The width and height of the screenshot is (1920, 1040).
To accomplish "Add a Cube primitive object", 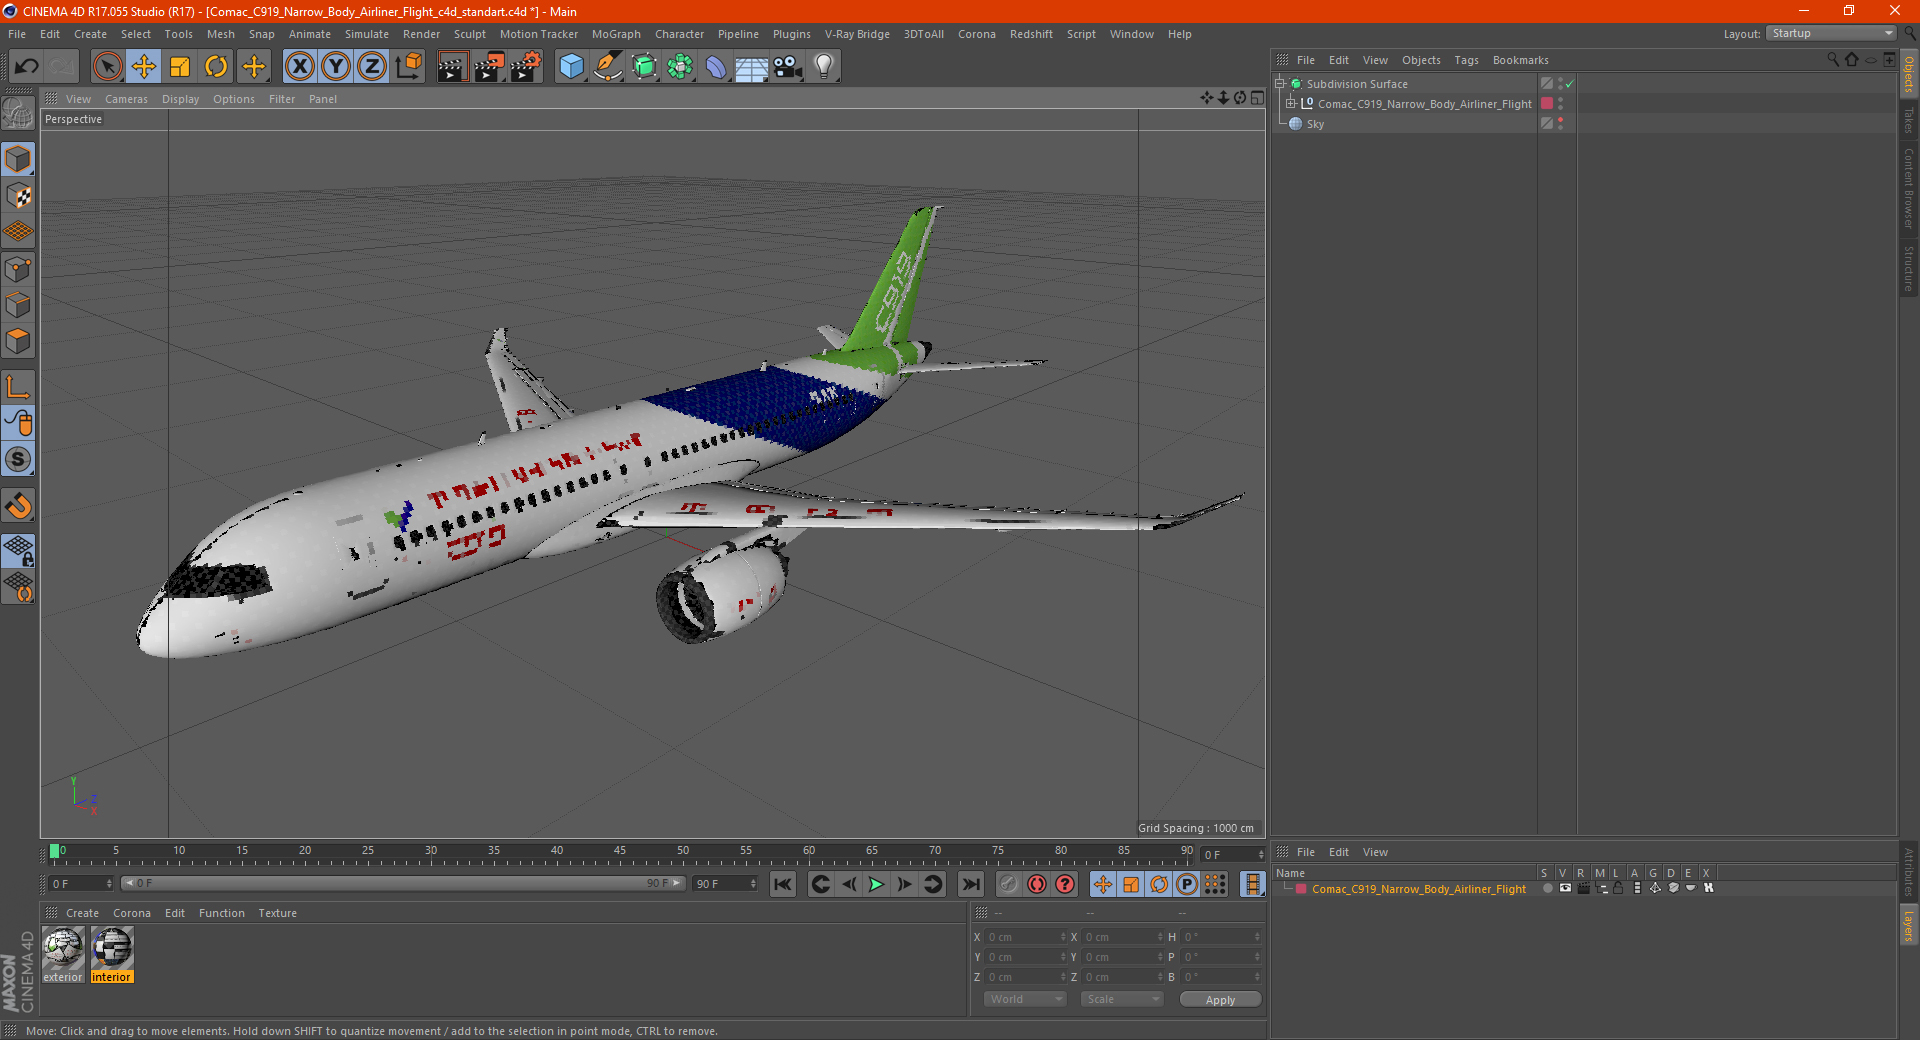I will [571, 67].
